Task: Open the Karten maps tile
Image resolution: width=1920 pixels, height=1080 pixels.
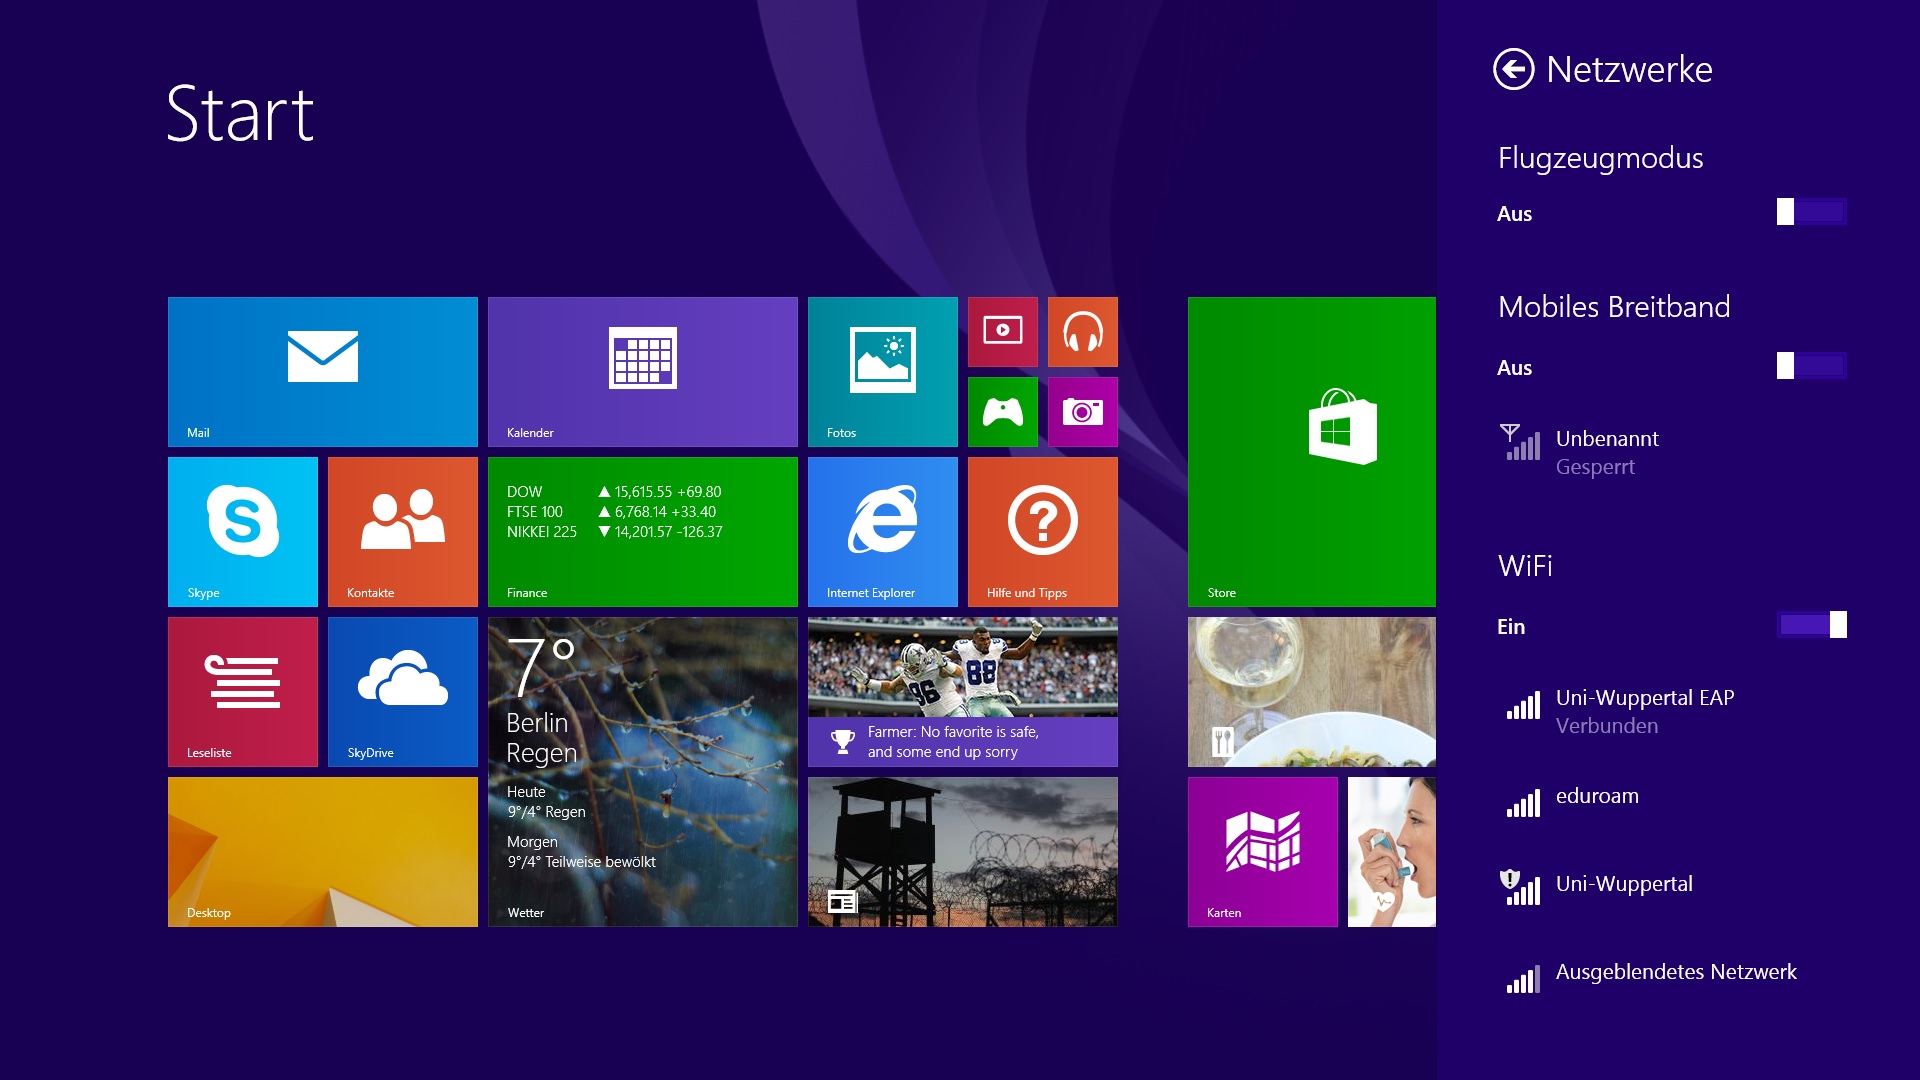Action: point(1262,851)
